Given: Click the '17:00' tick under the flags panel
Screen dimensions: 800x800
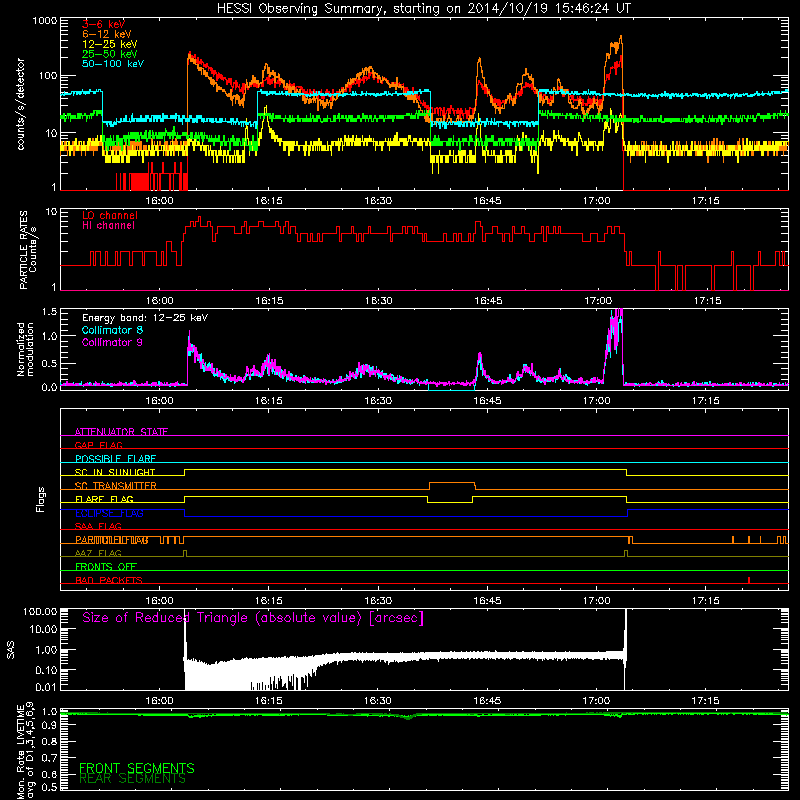Looking at the screenshot, I should click(596, 601).
